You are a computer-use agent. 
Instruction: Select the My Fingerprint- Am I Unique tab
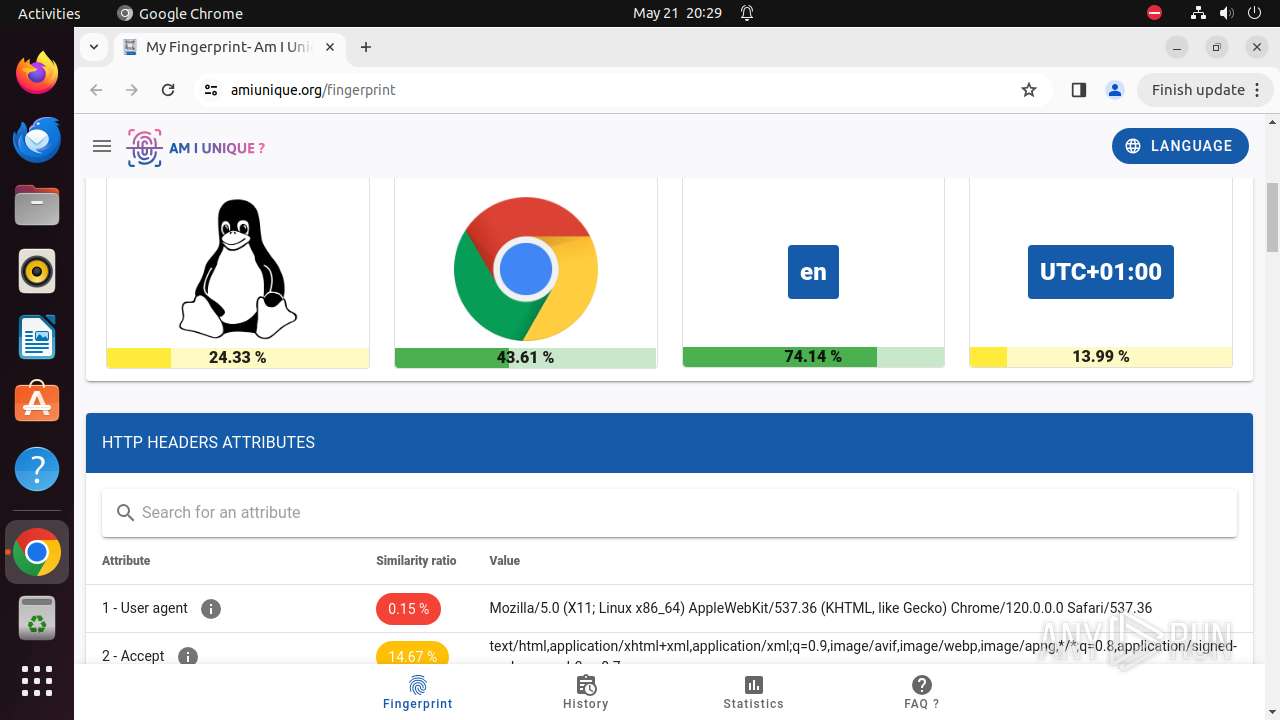228,47
